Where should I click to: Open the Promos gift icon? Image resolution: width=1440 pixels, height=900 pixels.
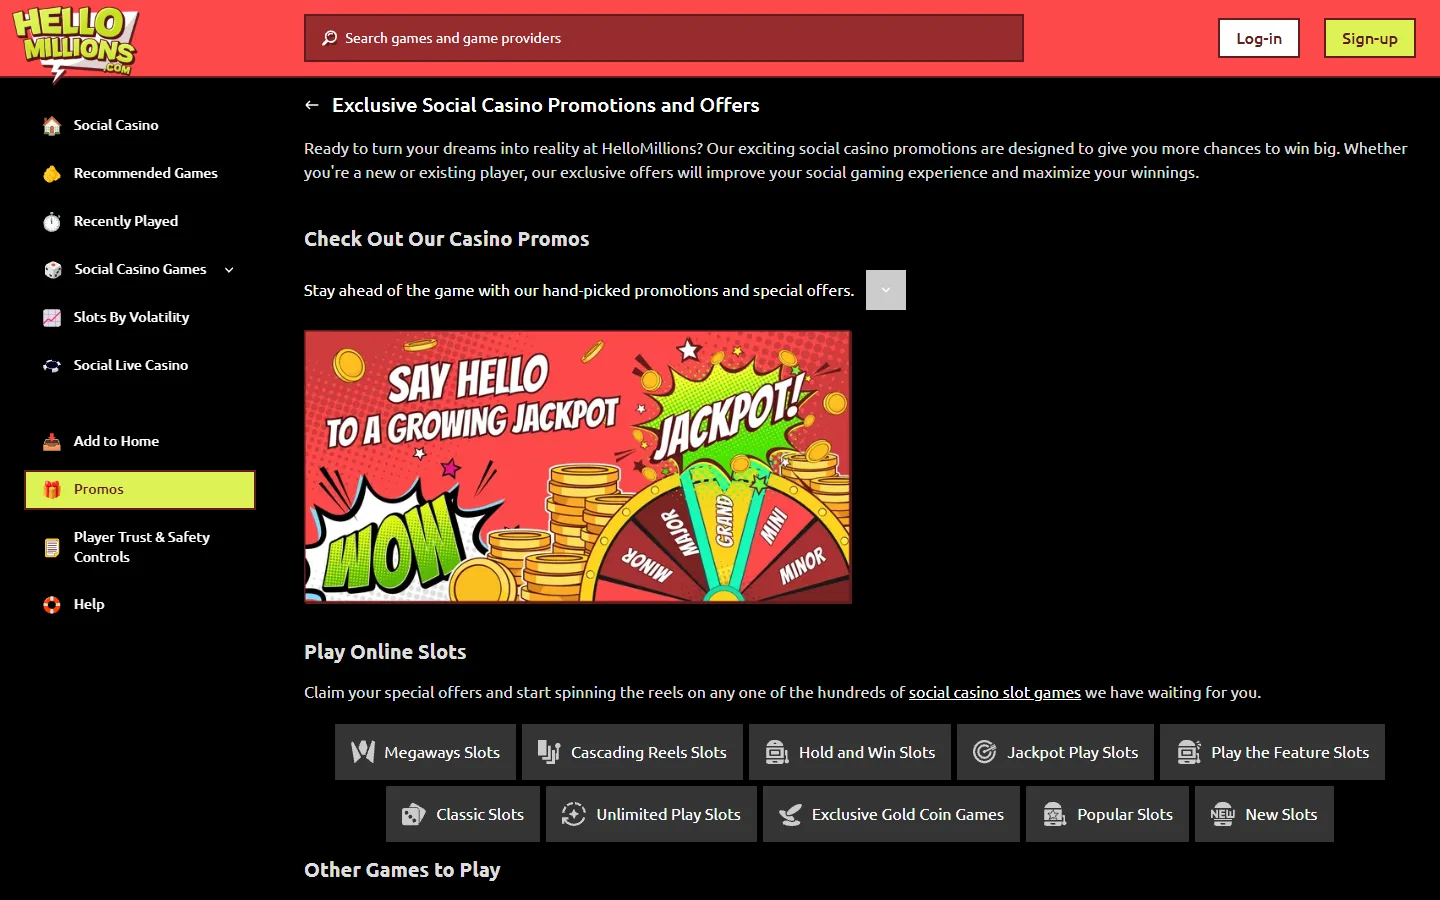click(x=52, y=489)
